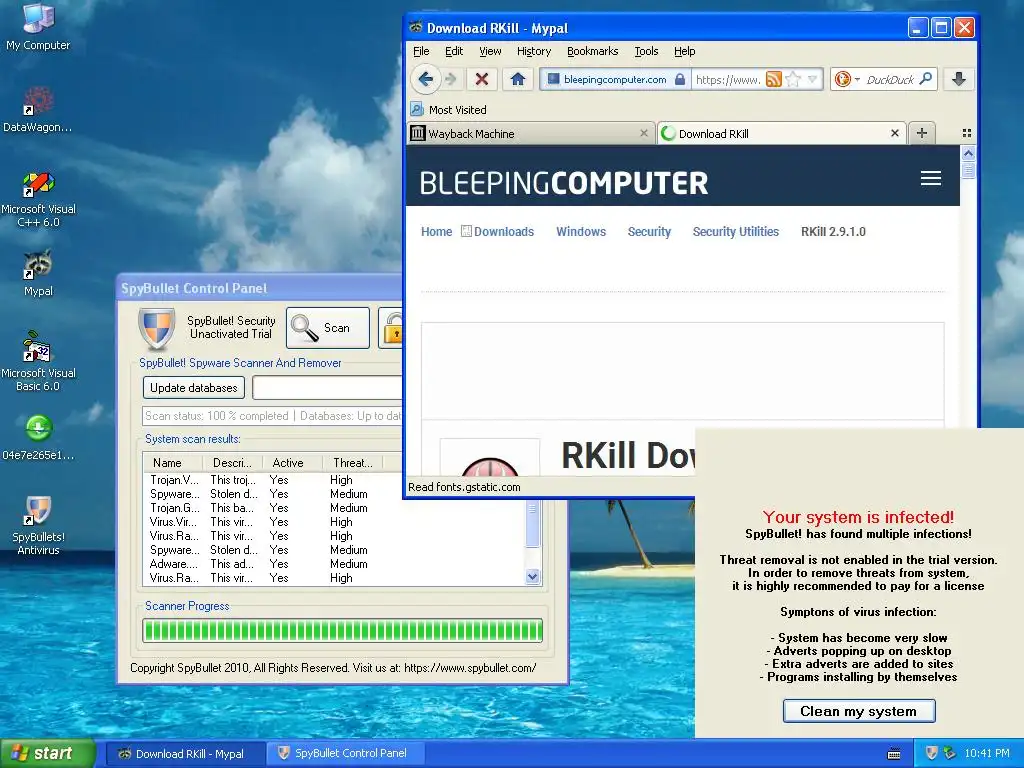The width and height of the screenshot is (1024, 768).
Task: Click Scan button in SpyBullet
Action: (x=328, y=328)
